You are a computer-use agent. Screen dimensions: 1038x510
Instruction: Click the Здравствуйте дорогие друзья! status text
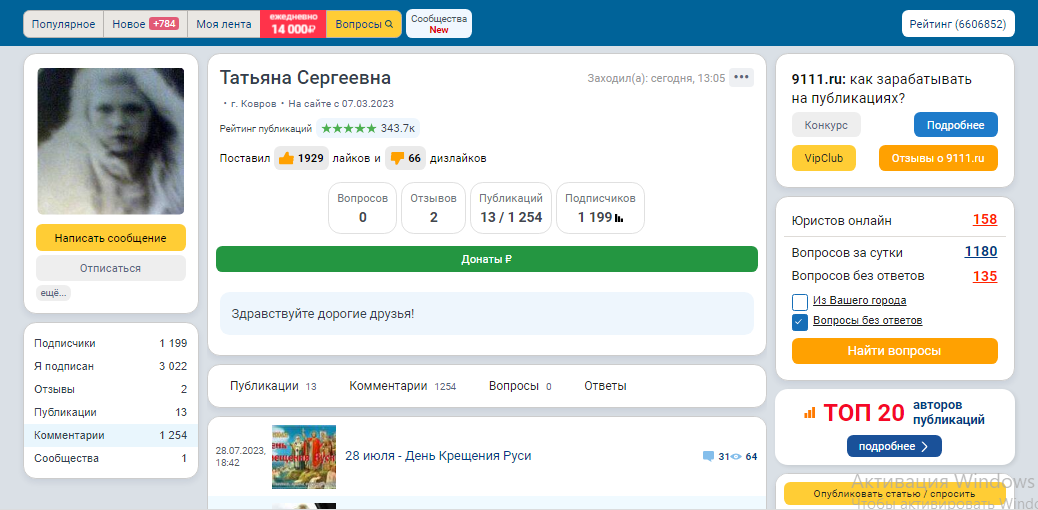[x=323, y=313]
